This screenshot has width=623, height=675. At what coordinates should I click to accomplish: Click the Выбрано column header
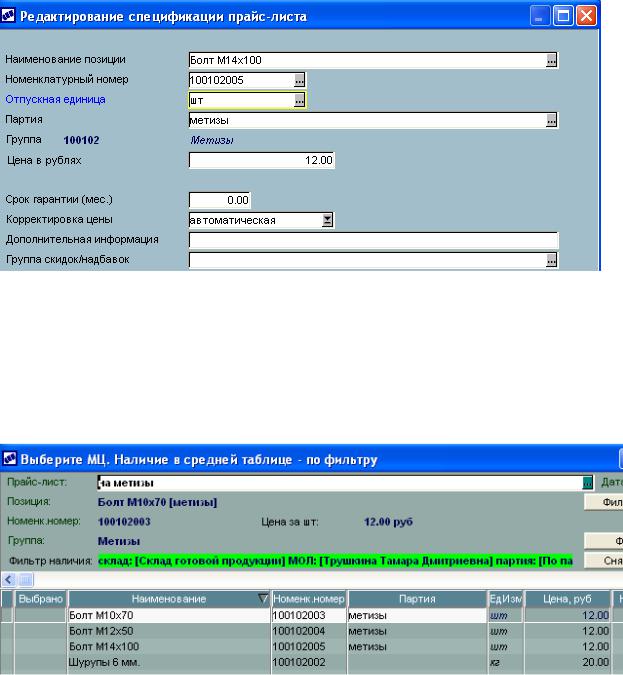click(40, 599)
